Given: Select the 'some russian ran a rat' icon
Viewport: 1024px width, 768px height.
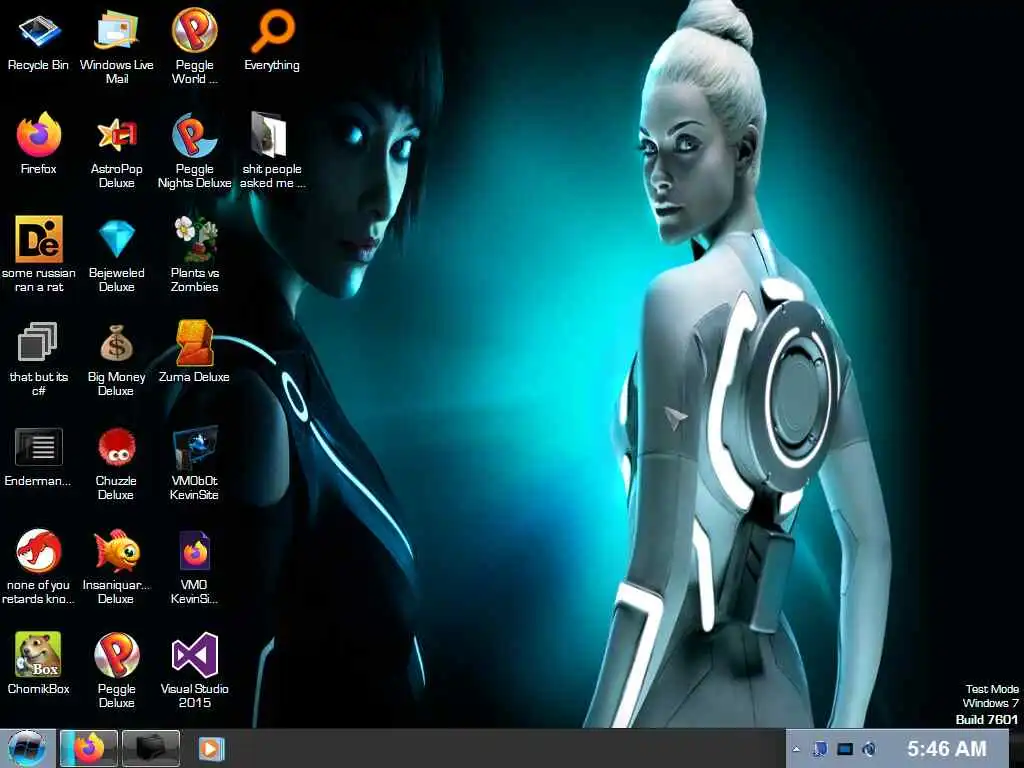Looking at the screenshot, I should click(x=39, y=255).
